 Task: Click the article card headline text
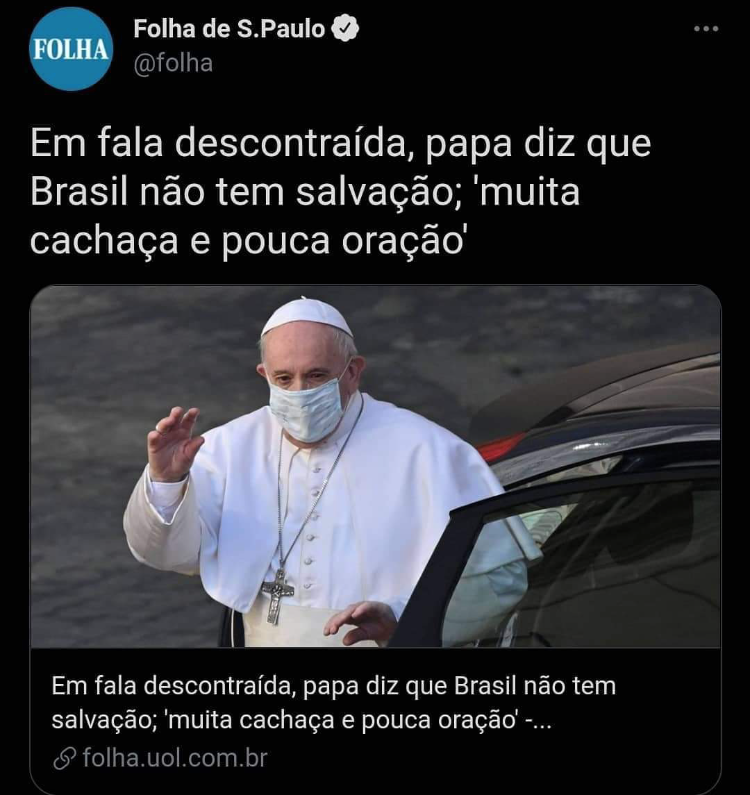(334, 703)
